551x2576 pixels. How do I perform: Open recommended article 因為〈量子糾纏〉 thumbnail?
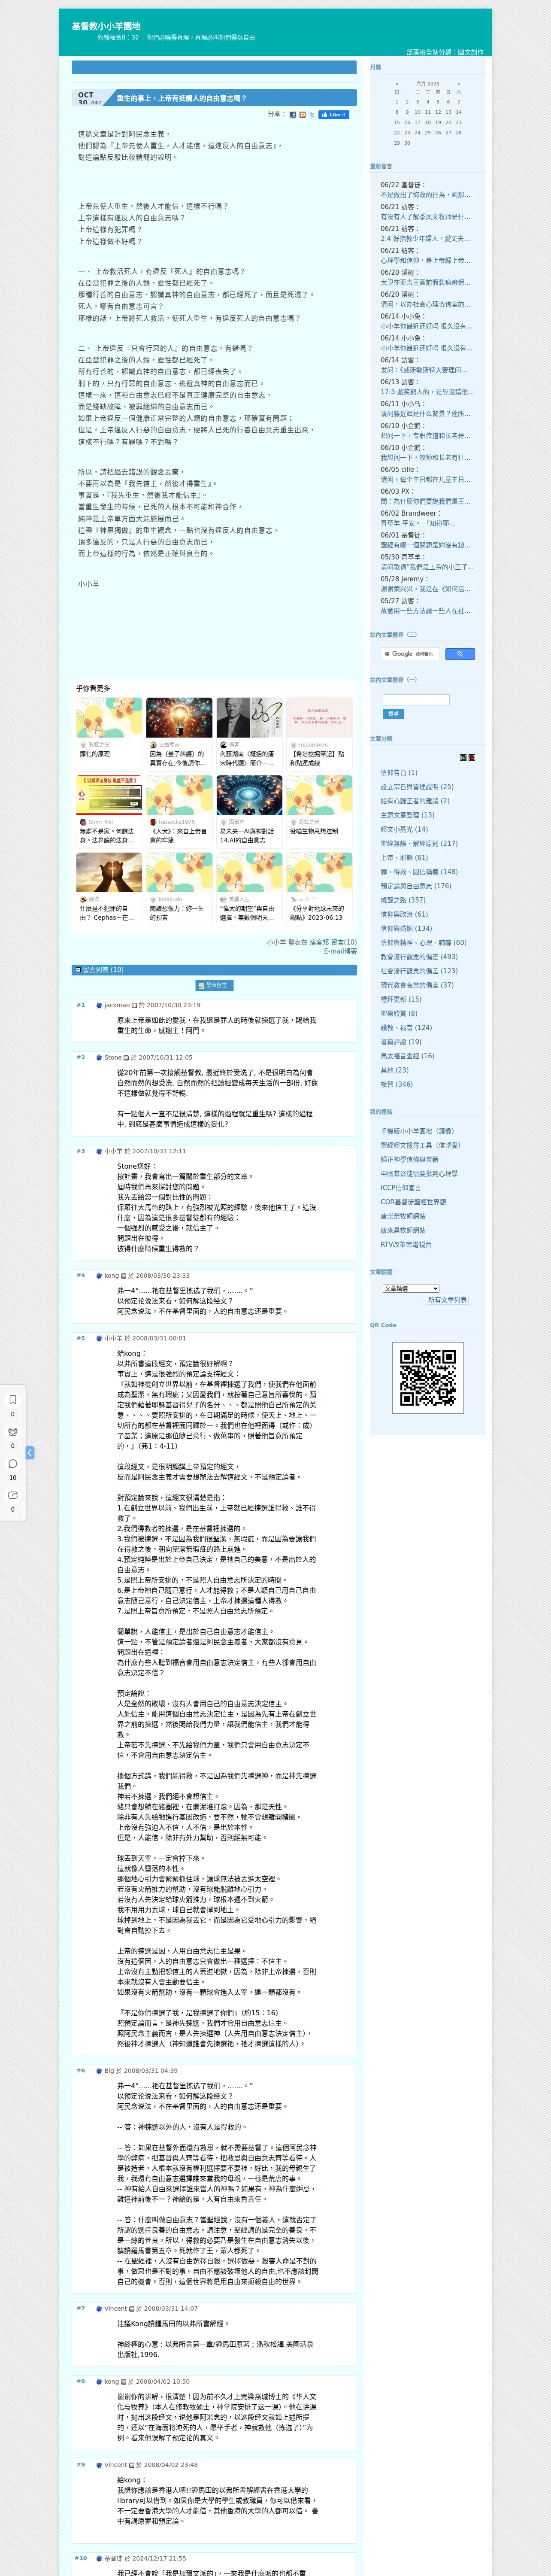[179, 718]
